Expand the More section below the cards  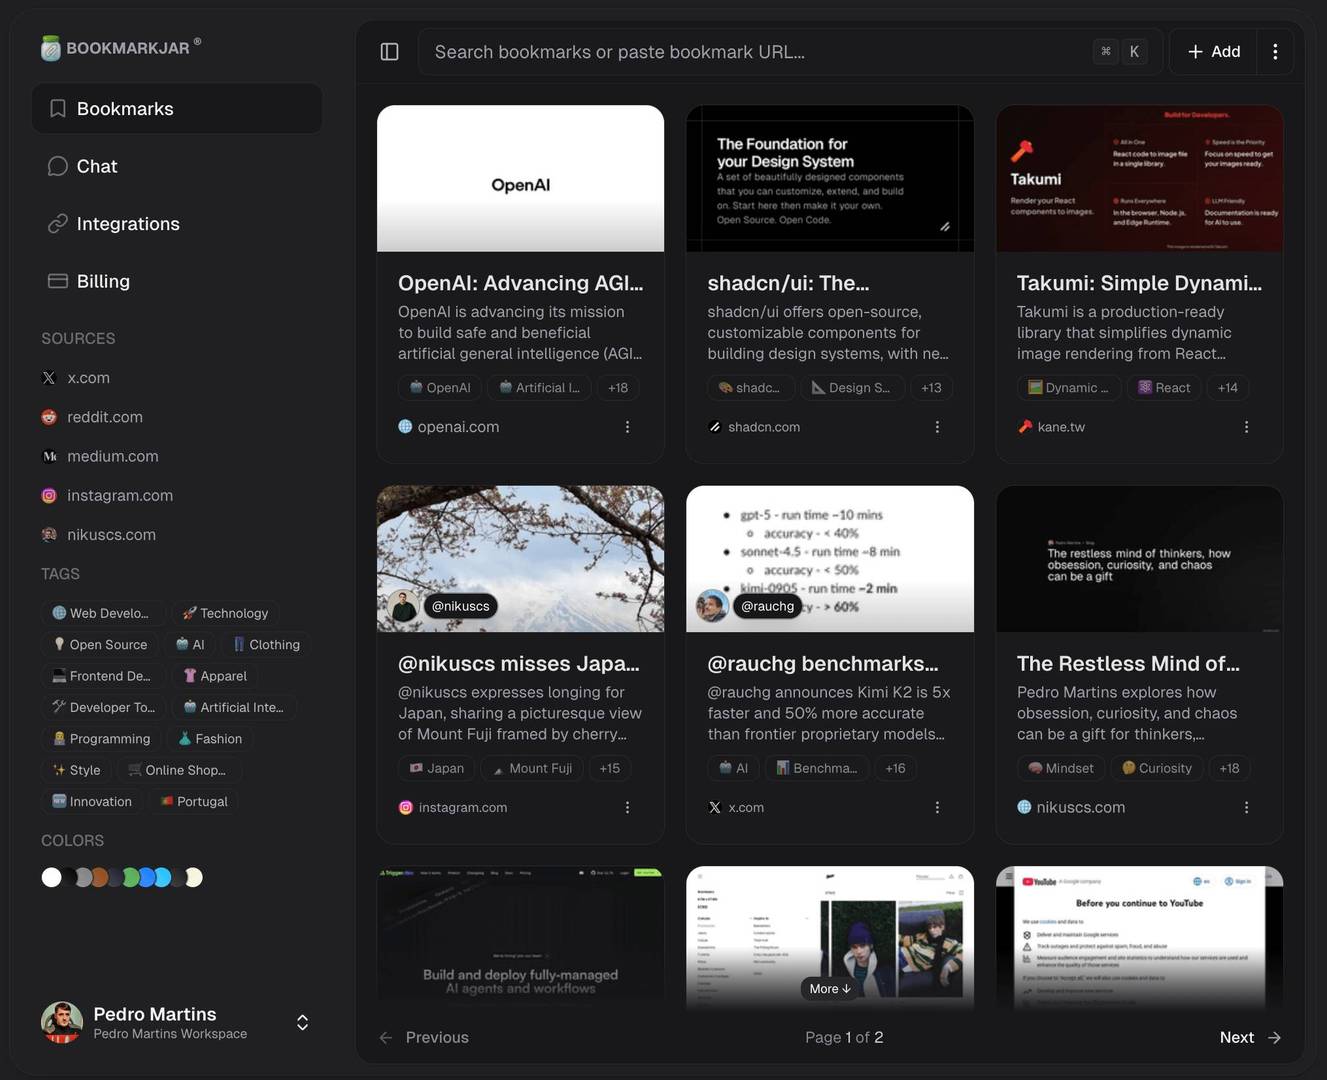[828, 988]
